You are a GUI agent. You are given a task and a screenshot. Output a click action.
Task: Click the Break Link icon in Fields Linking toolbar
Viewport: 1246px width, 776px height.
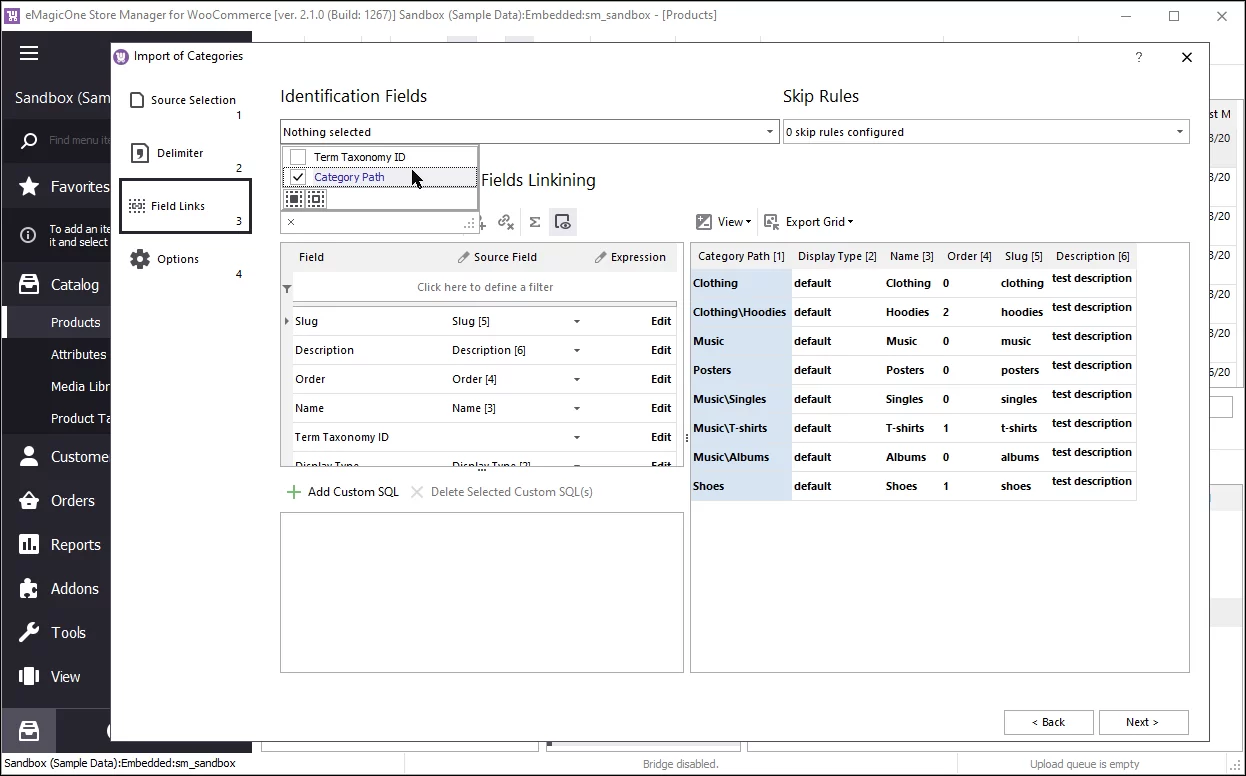[506, 221]
